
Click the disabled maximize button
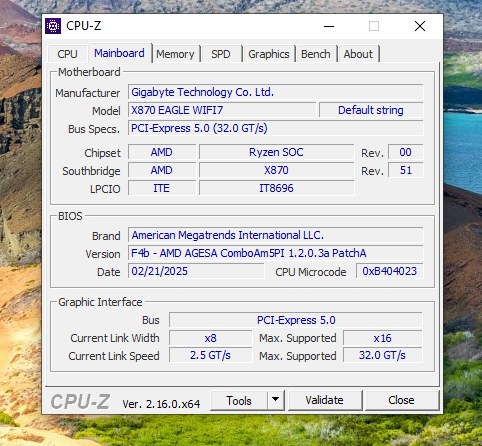pos(374,26)
